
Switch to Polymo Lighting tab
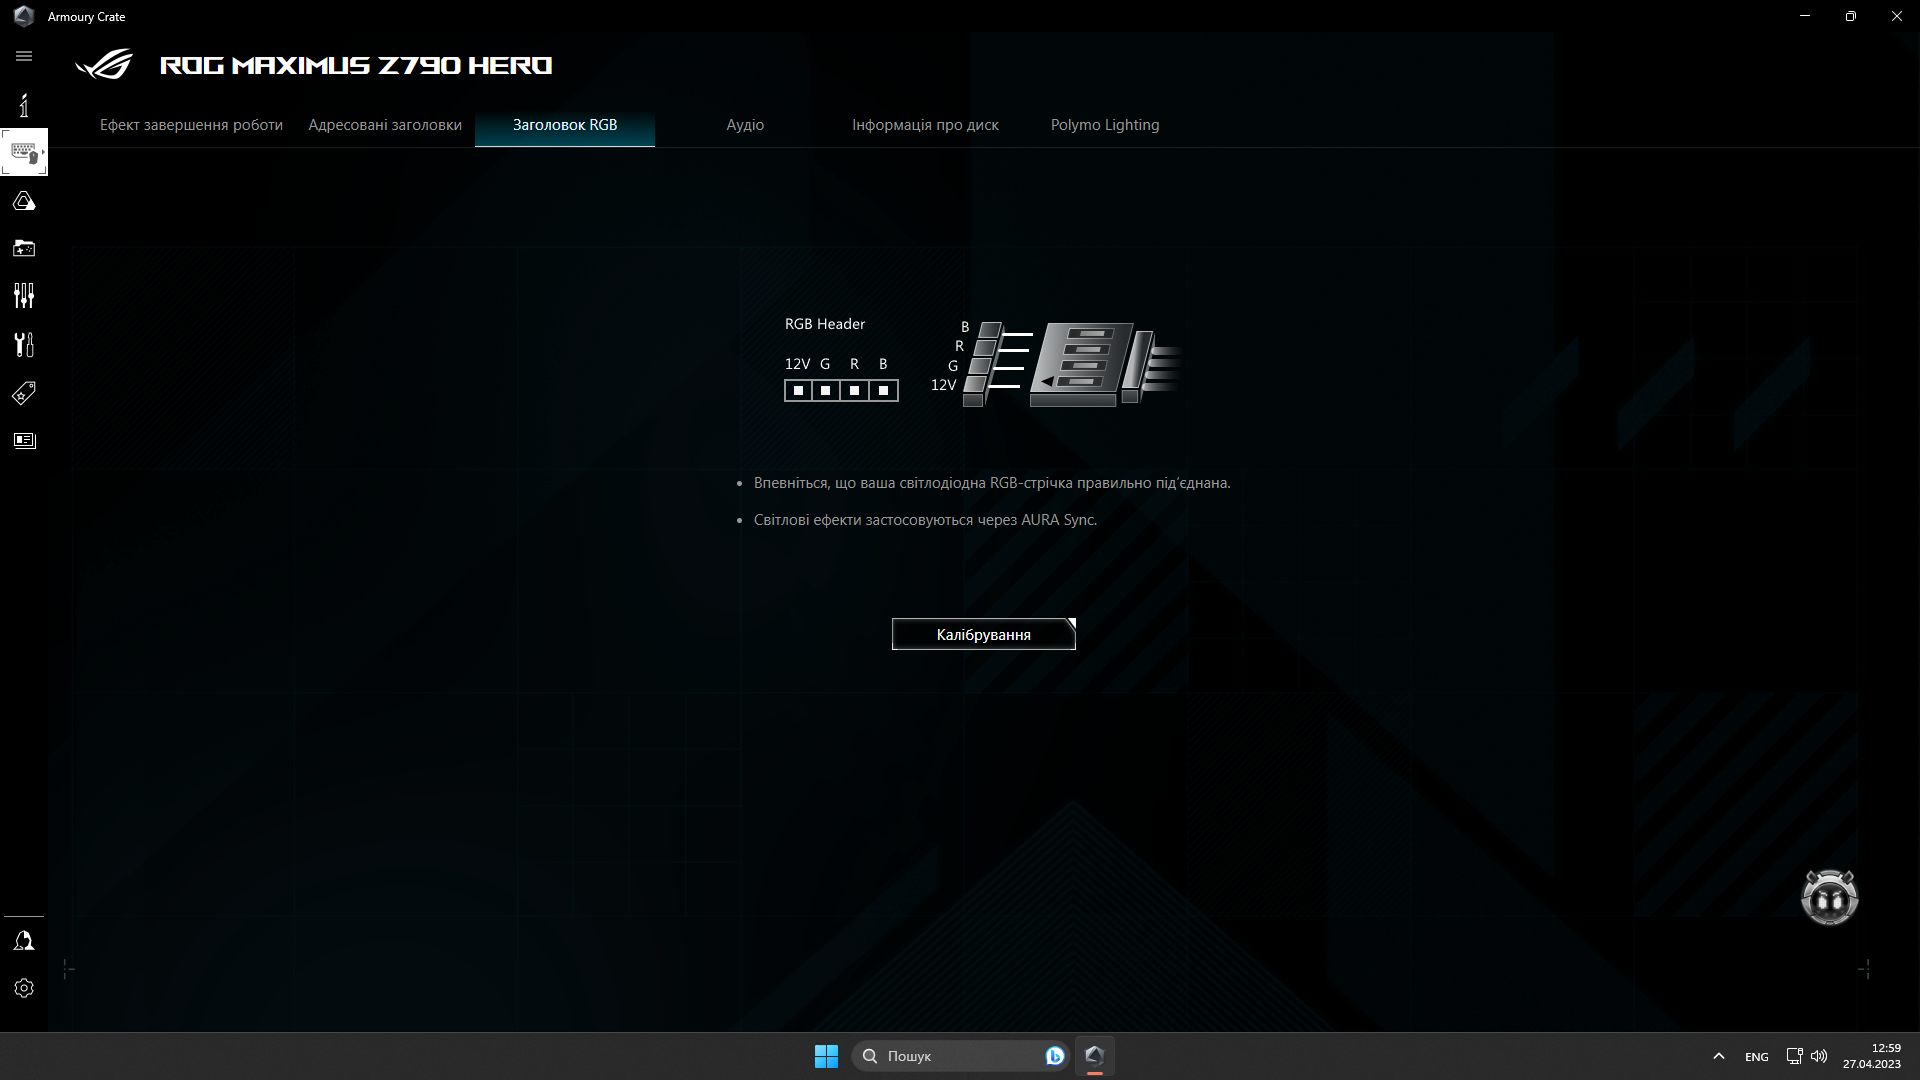tap(1105, 125)
